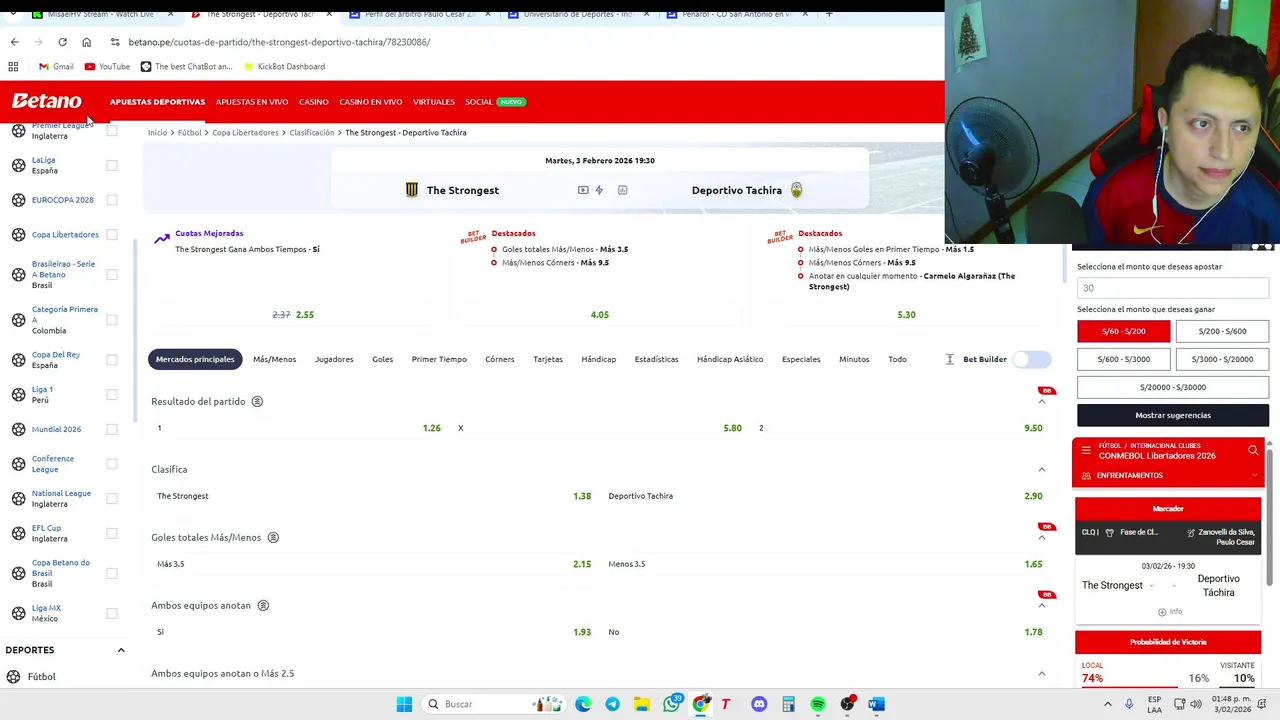The image size is (1280, 720).
Task: Open the Chrome apps grid icon
Action: click(13, 66)
